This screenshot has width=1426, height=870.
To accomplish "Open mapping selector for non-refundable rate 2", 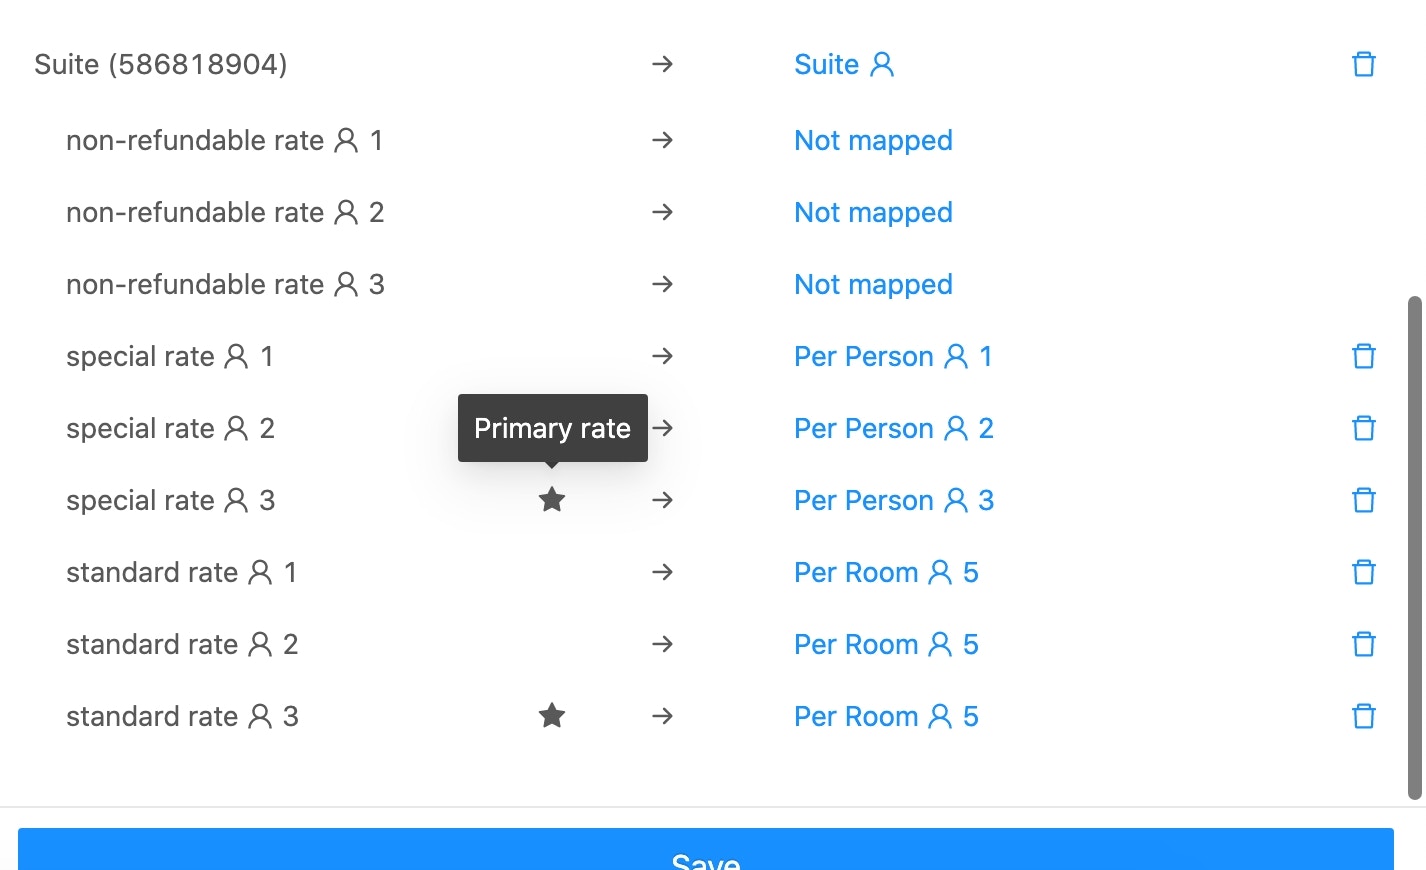I will (872, 212).
